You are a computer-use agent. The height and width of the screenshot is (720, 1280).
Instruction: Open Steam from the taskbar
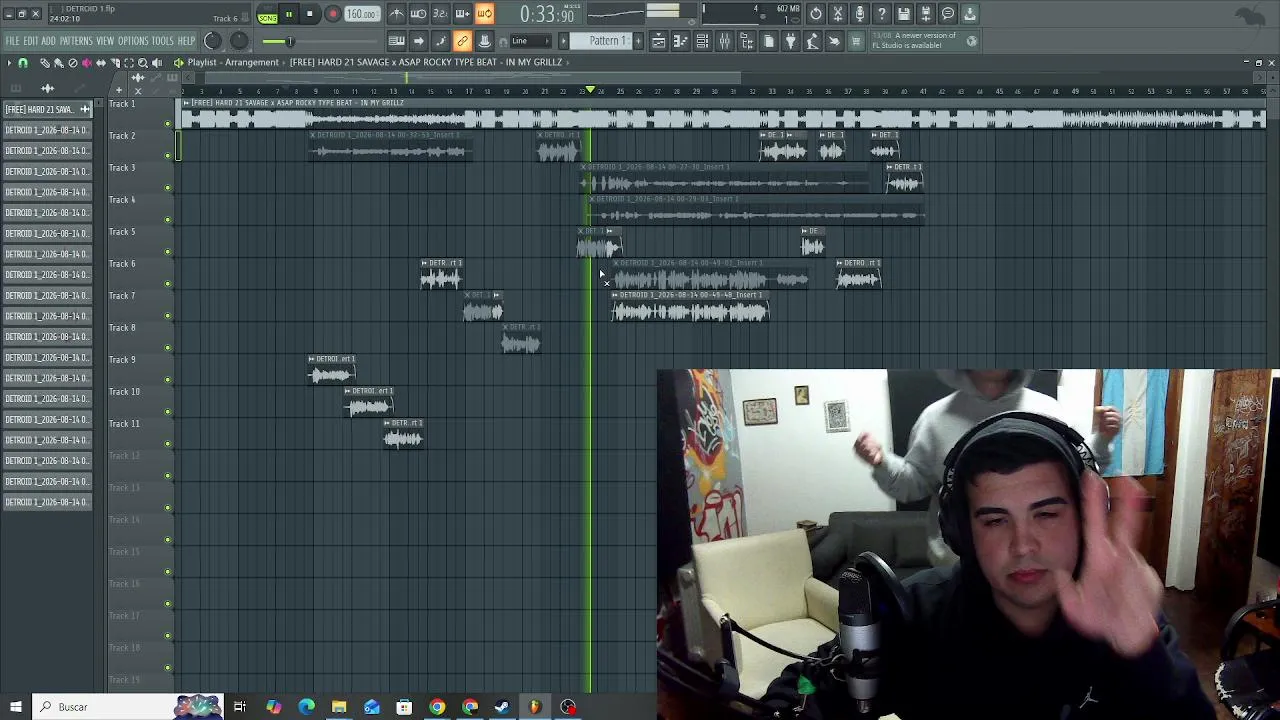(502, 707)
